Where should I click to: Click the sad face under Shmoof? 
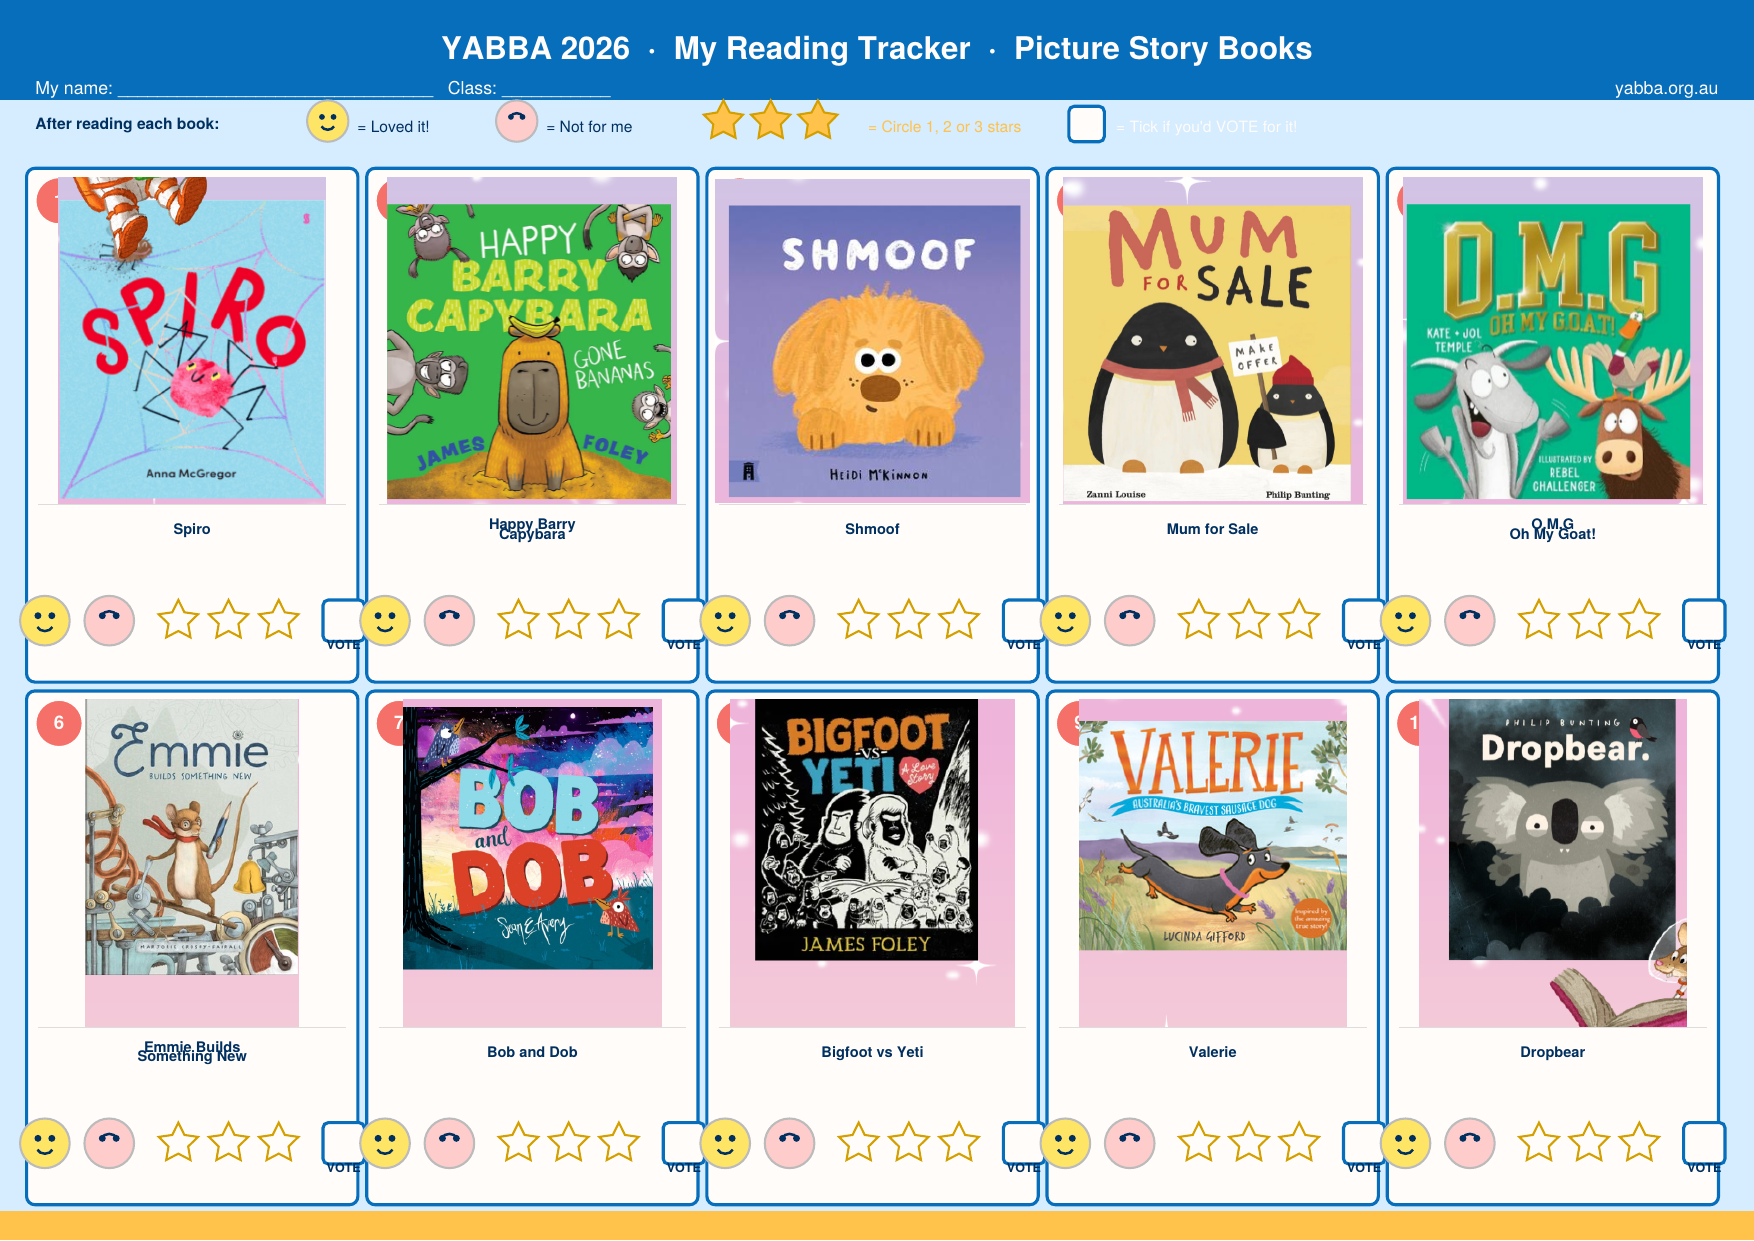tap(789, 621)
